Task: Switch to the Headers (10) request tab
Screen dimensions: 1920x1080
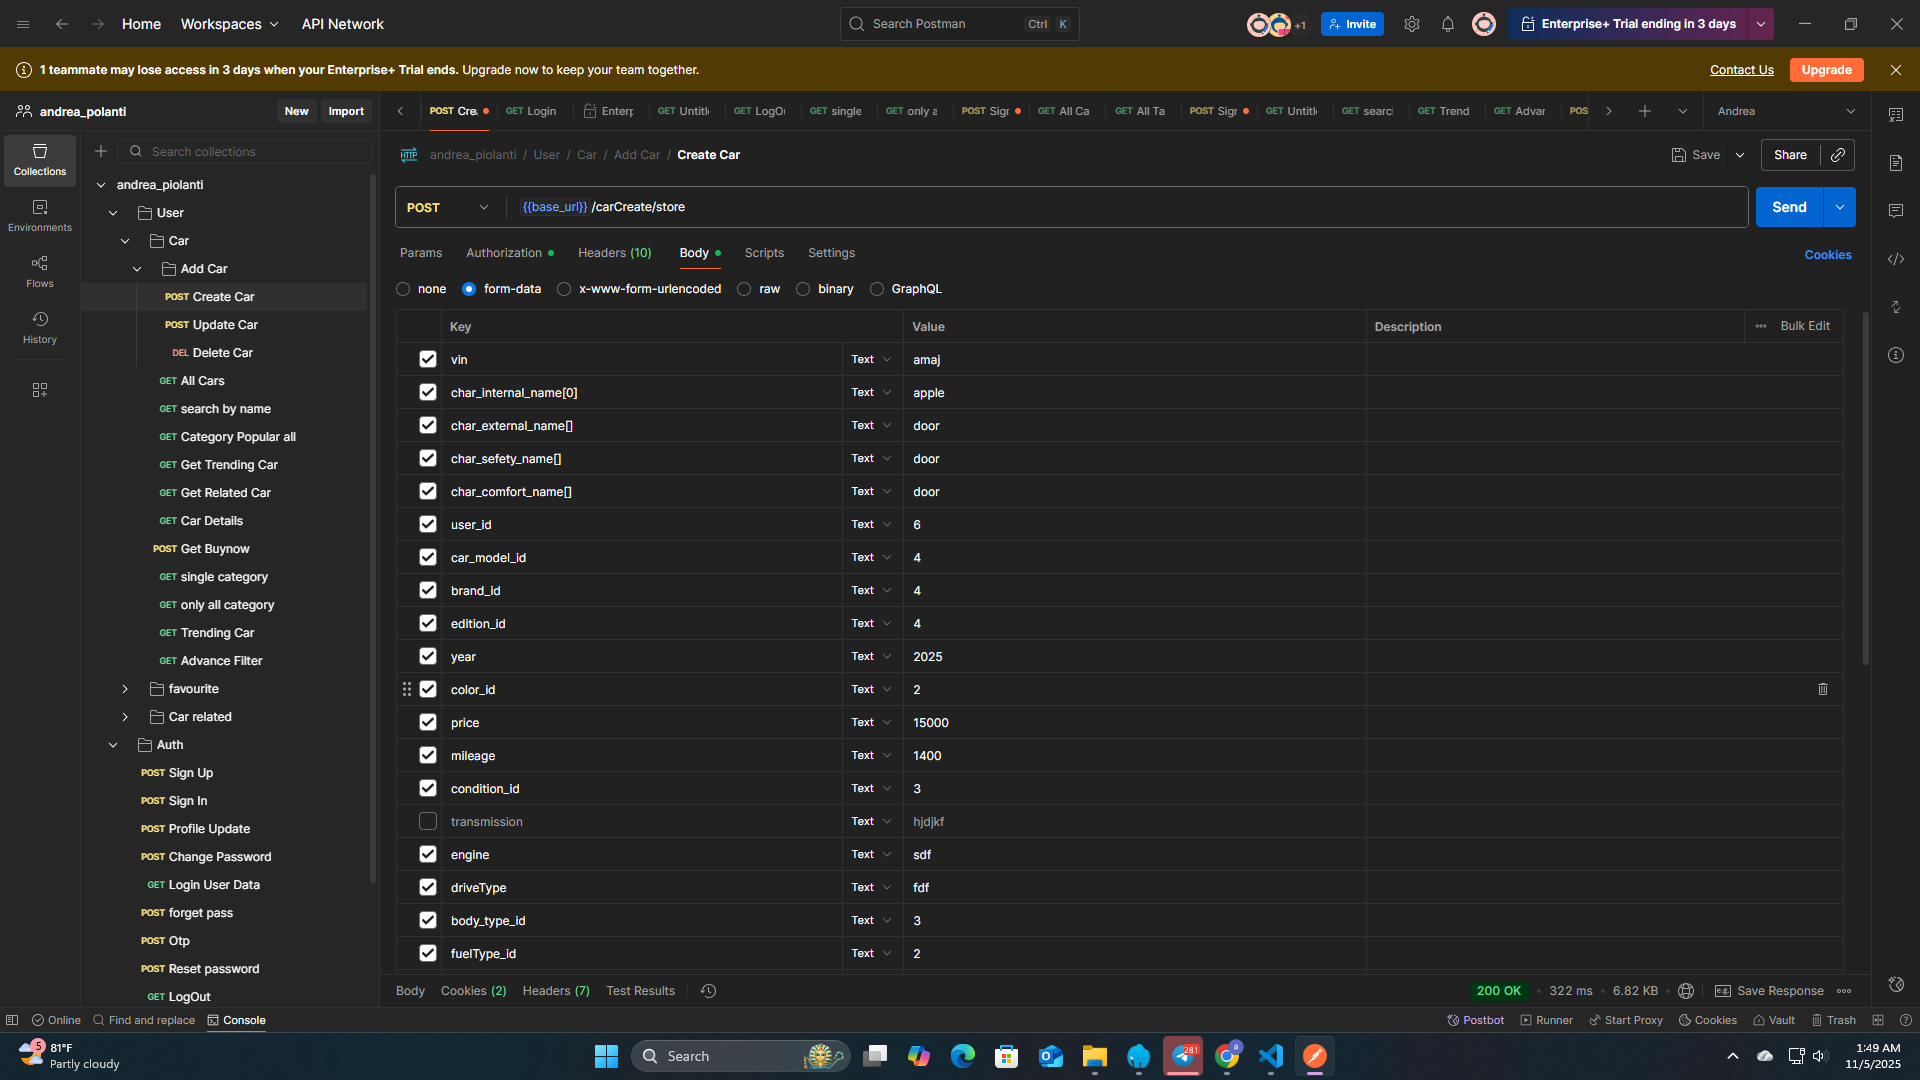Action: point(615,253)
